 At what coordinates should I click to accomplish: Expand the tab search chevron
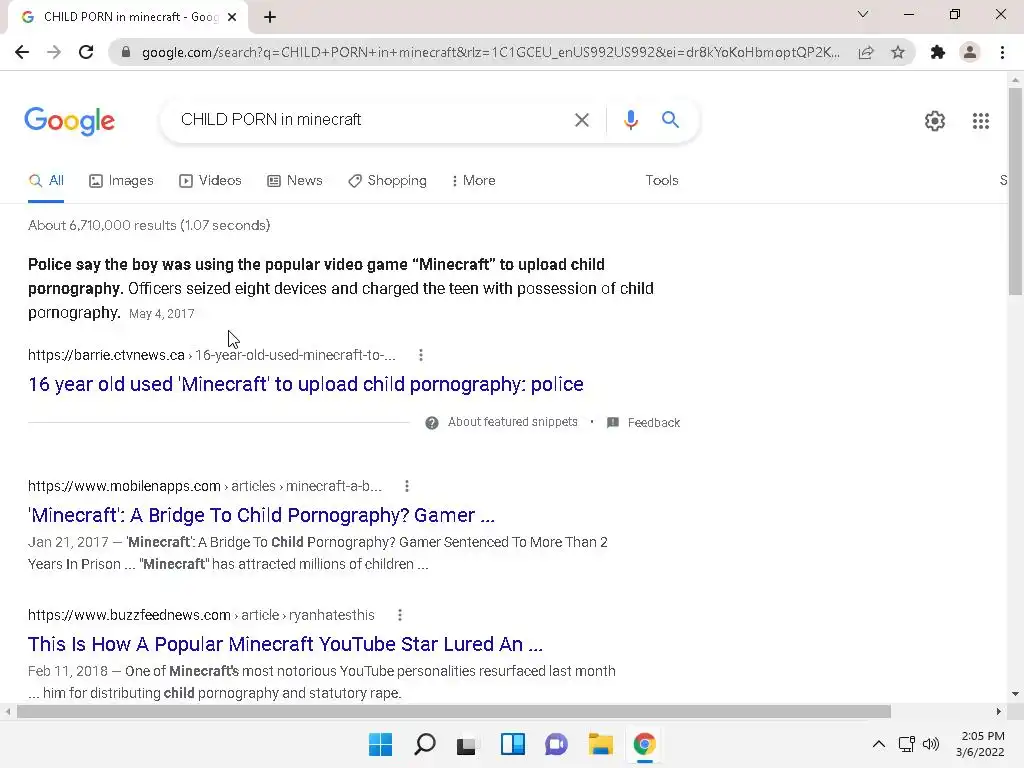[x=863, y=14]
